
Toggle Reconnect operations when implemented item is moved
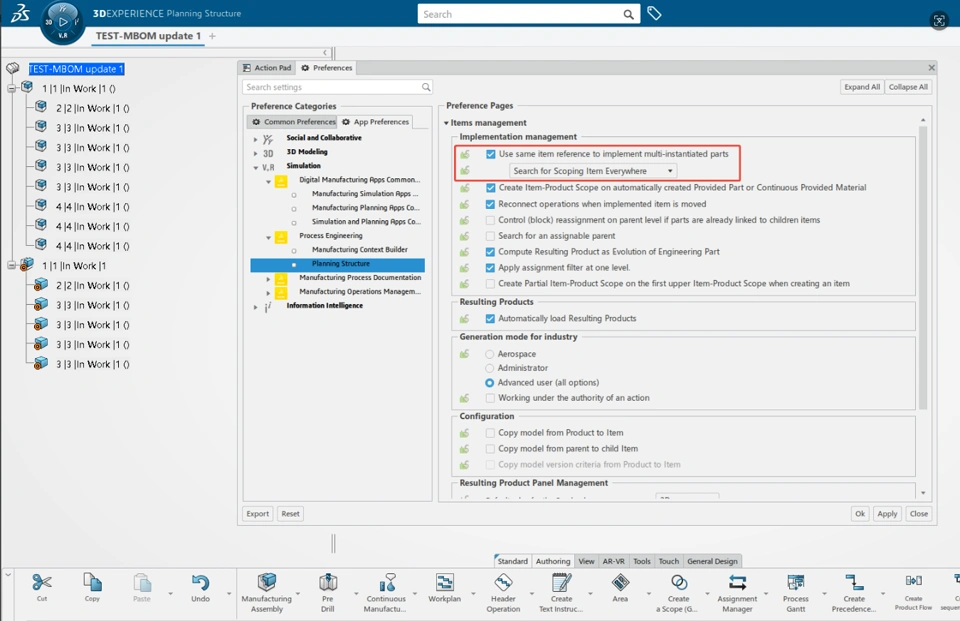[x=490, y=204]
